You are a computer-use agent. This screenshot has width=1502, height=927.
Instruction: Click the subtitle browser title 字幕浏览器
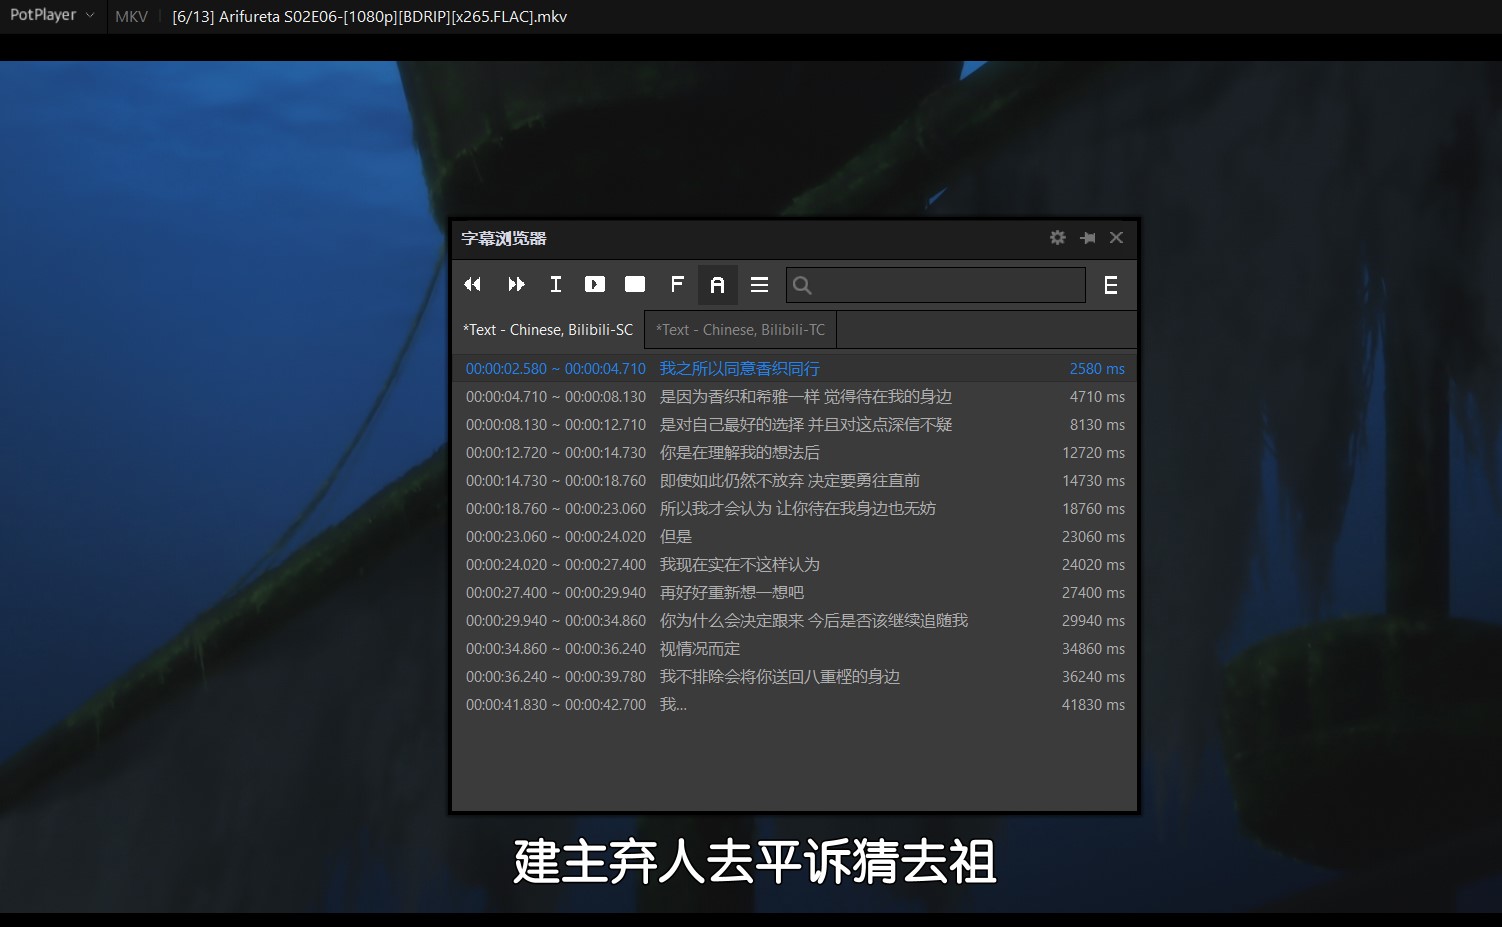click(x=504, y=238)
